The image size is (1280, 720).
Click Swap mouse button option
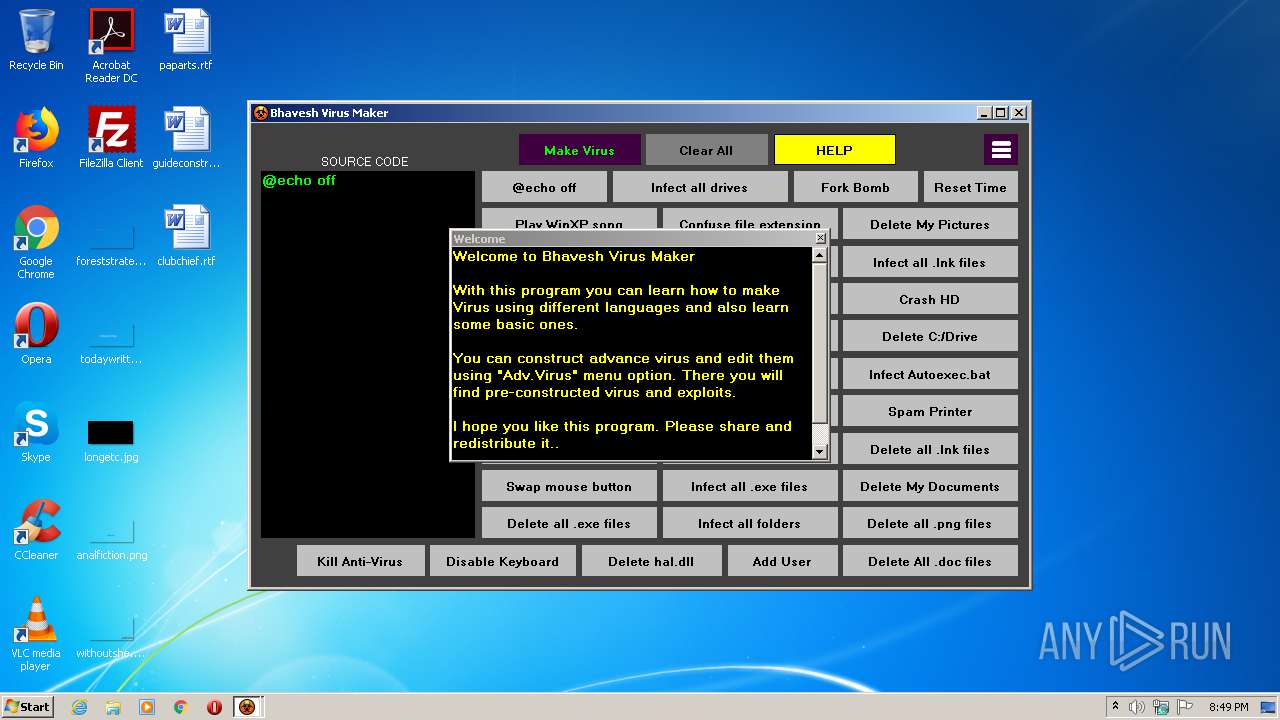coord(569,486)
